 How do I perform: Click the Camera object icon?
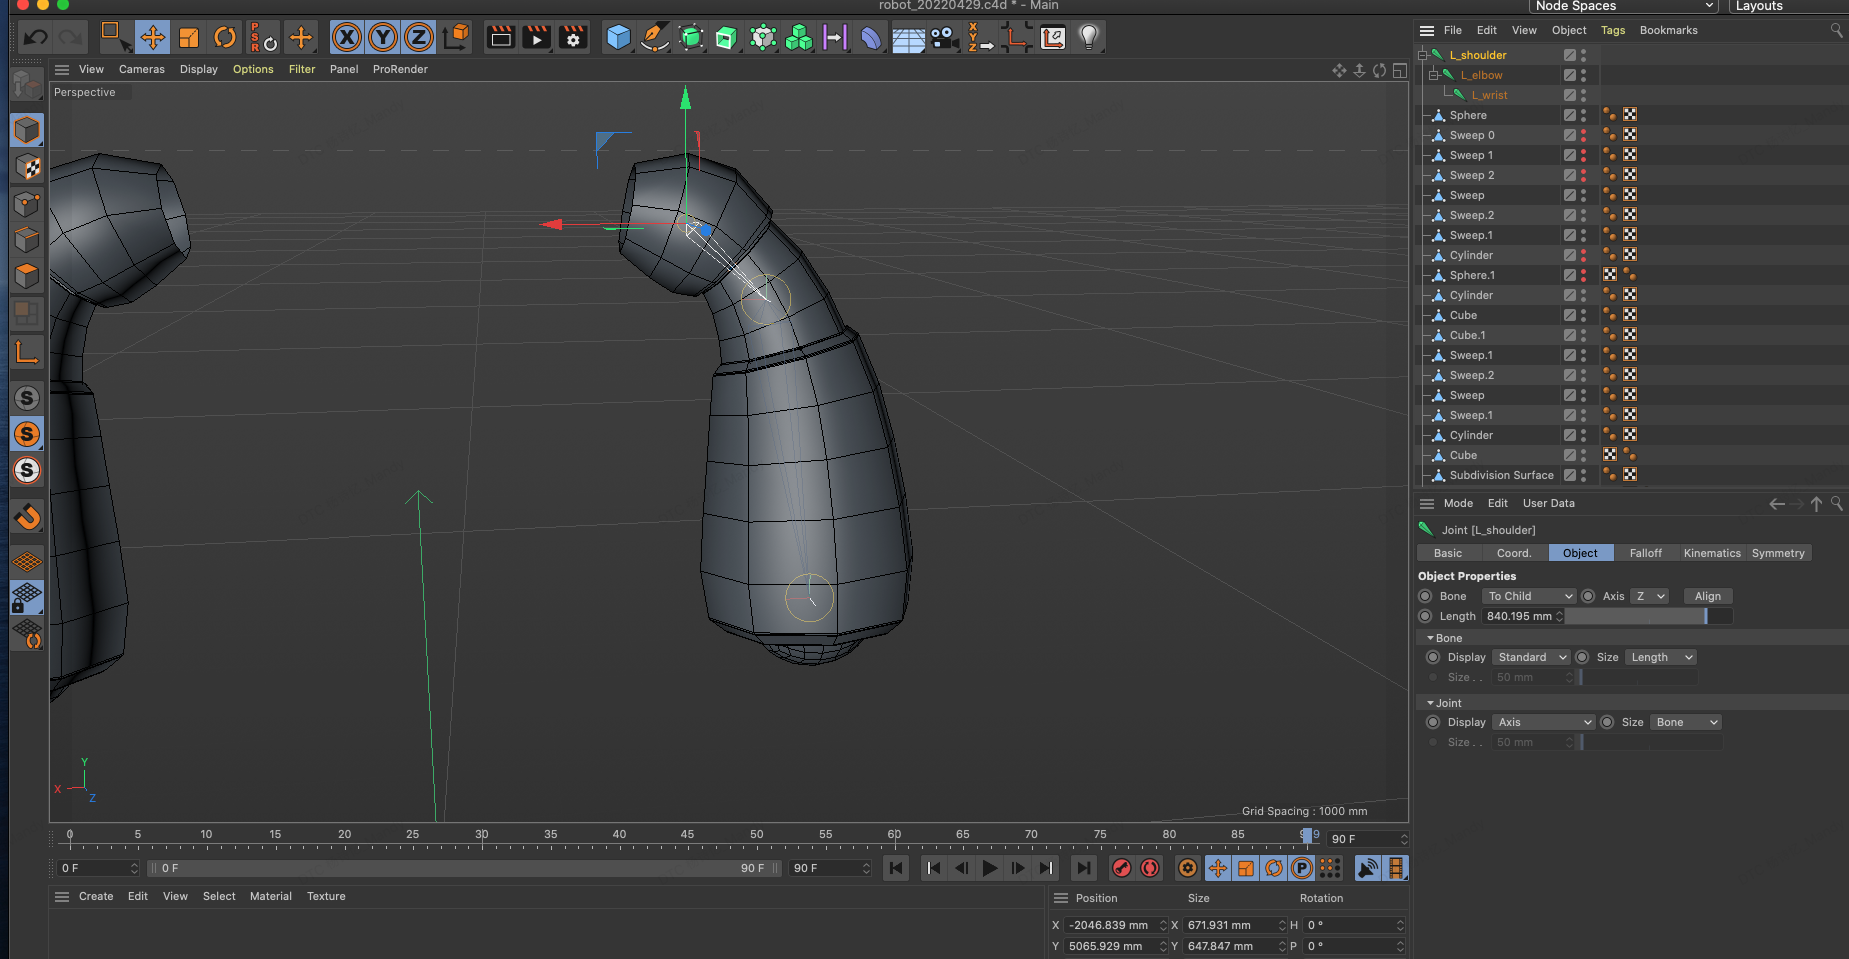tap(943, 38)
